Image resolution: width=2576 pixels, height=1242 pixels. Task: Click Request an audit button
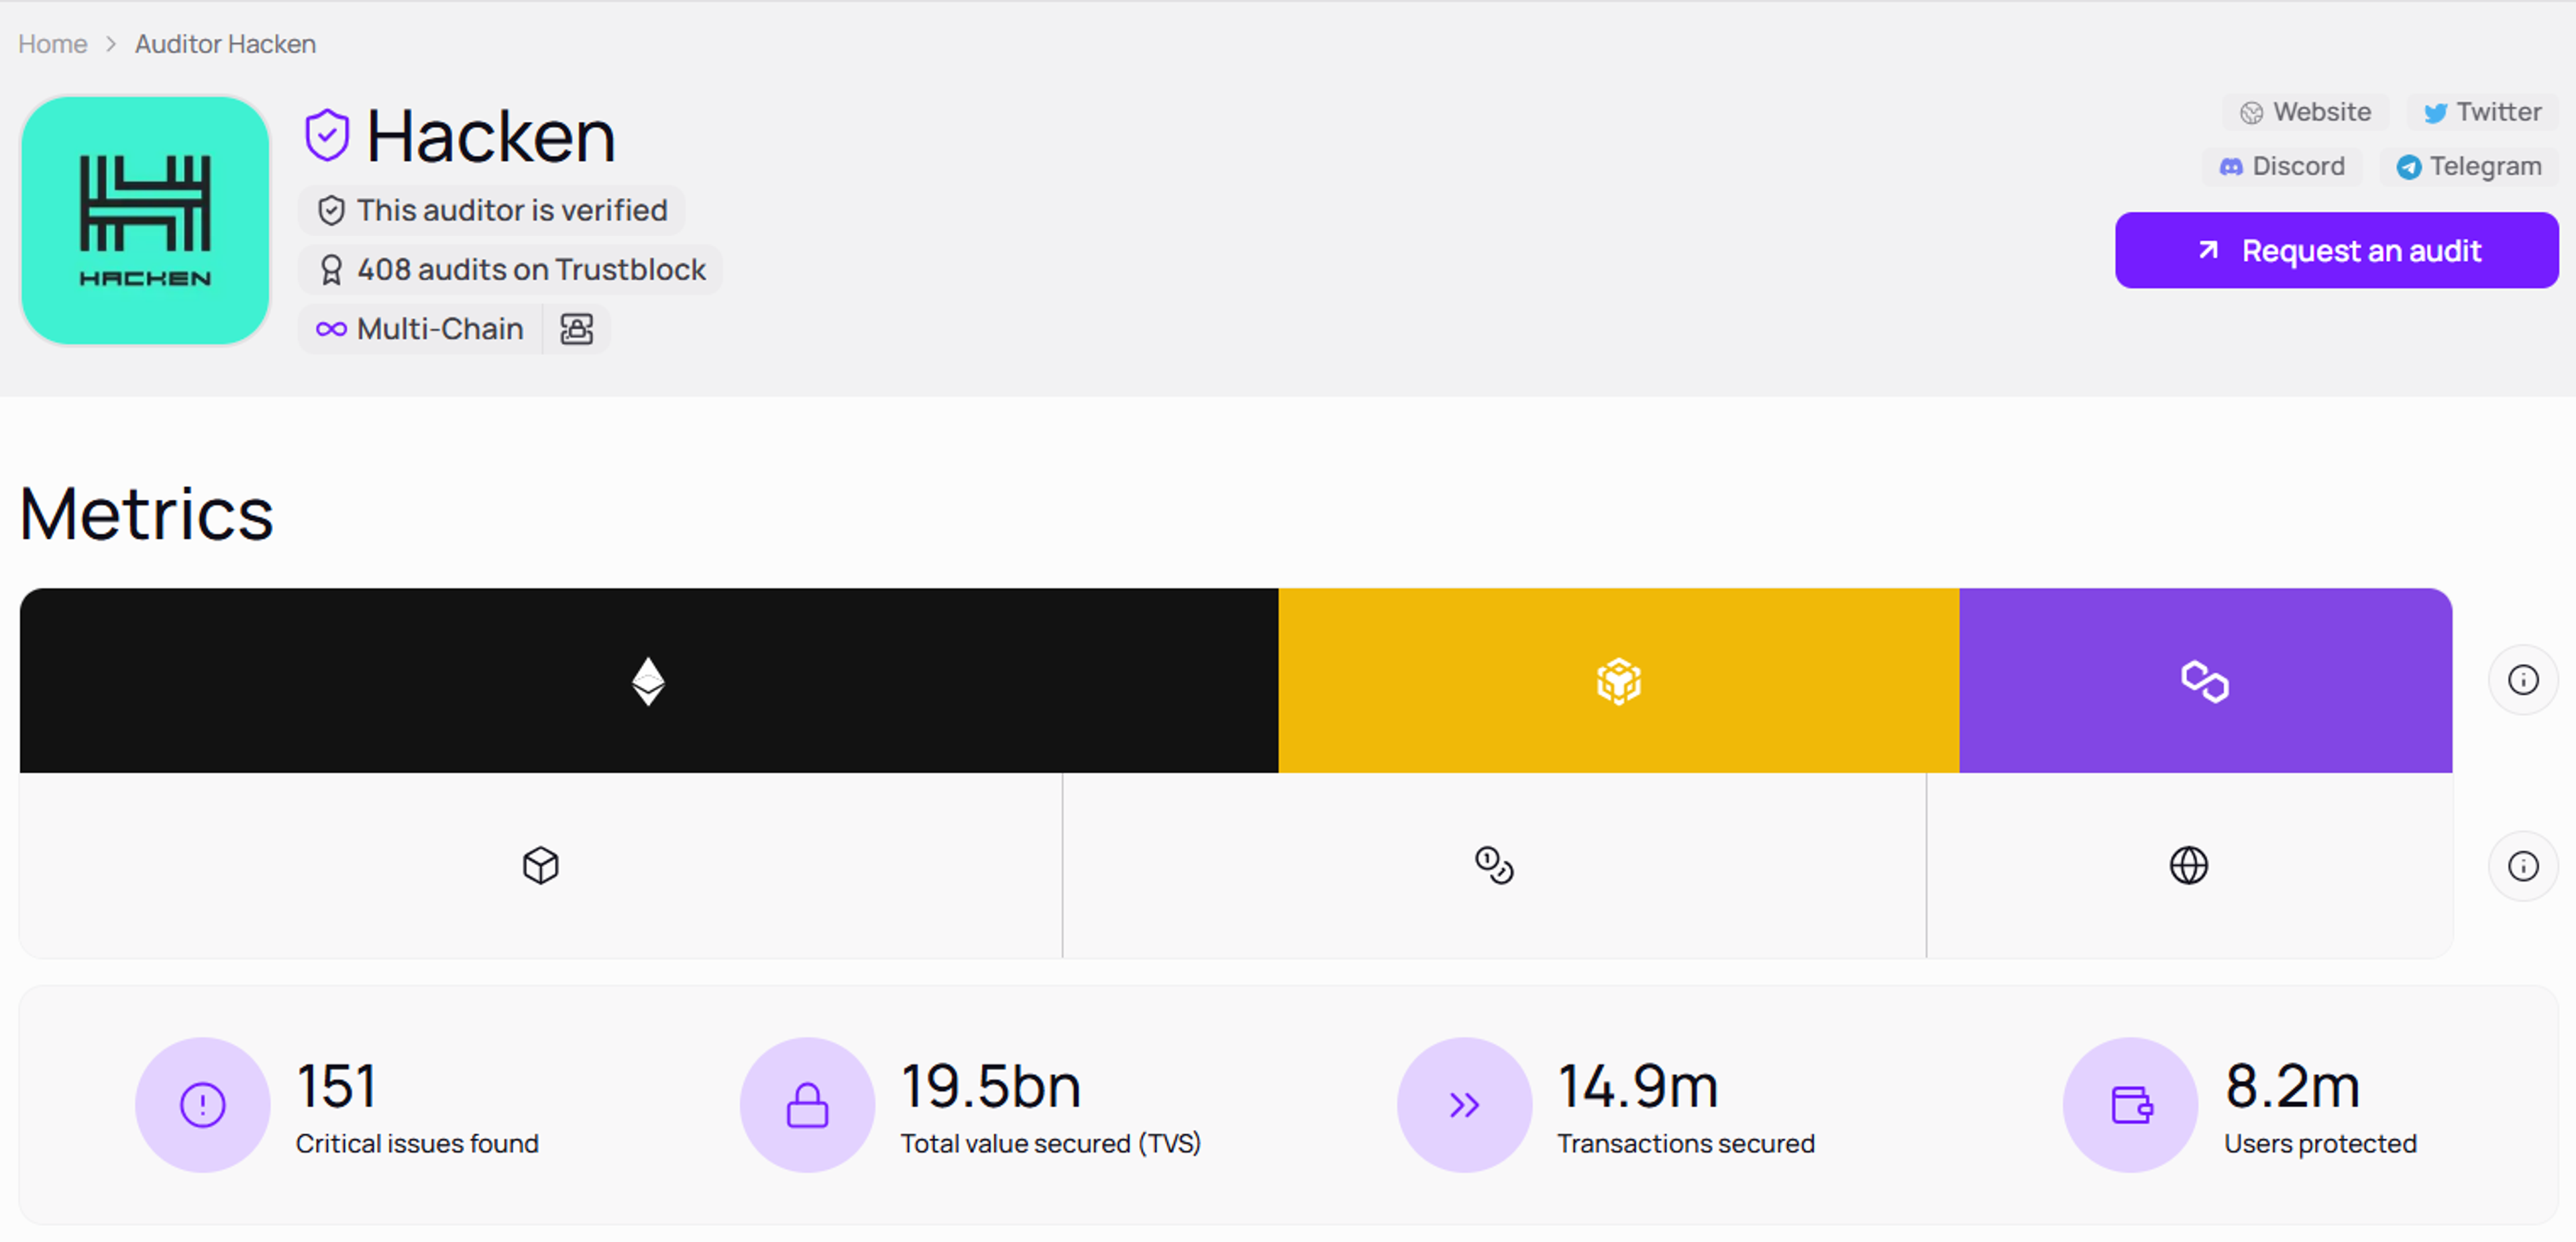click(2336, 250)
